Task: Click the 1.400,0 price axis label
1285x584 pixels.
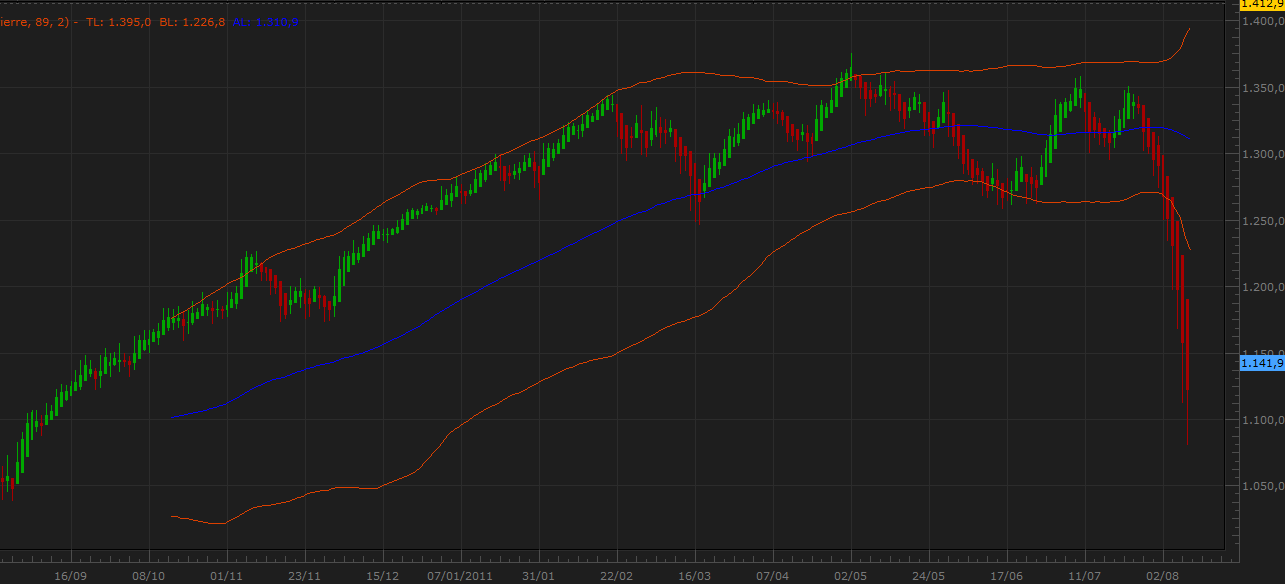Action: tap(1262, 22)
